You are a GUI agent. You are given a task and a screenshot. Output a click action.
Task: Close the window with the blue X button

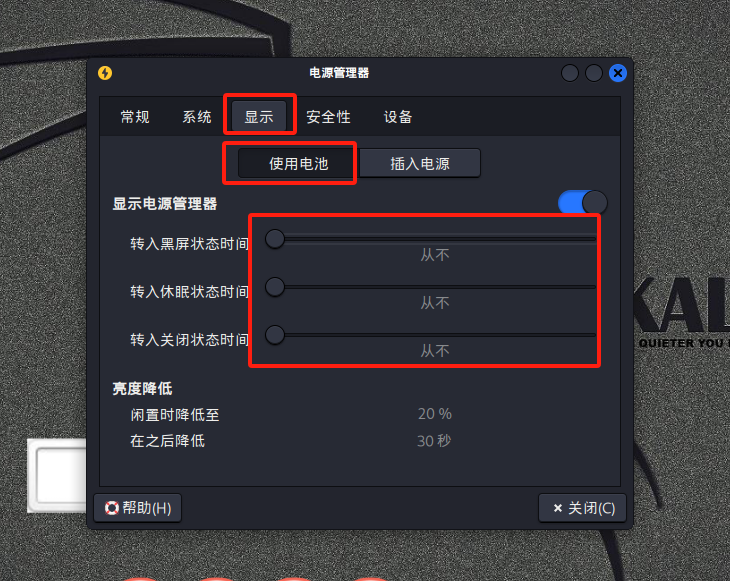[x=618, y=73]
